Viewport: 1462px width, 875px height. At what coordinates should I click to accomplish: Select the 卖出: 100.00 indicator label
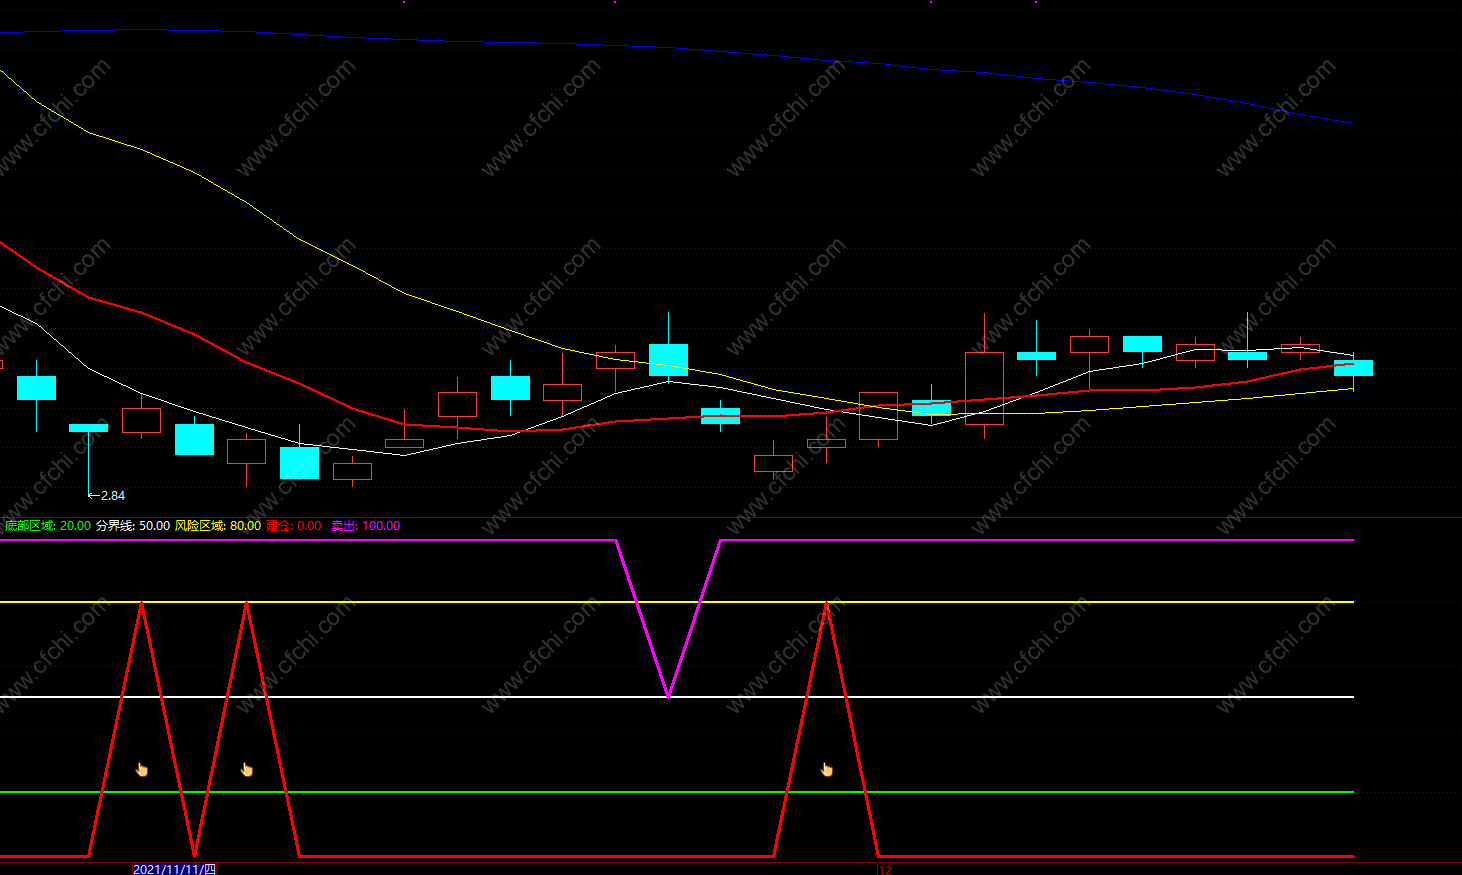pyautogui.click(x=366, y=526)
